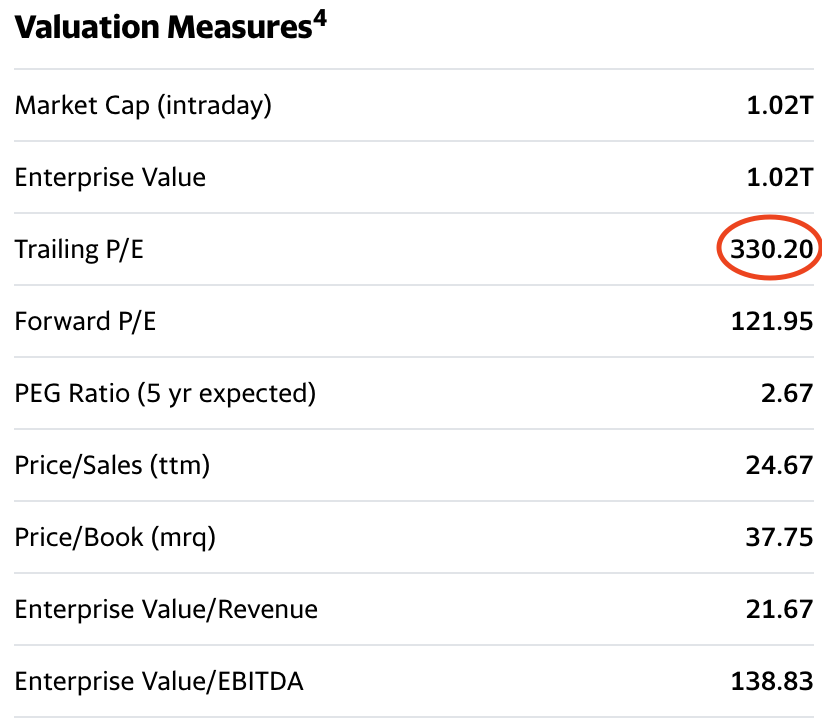Select the Price/Book value 37.75
This screenshot has width=822, height=728.
[779, 537]
